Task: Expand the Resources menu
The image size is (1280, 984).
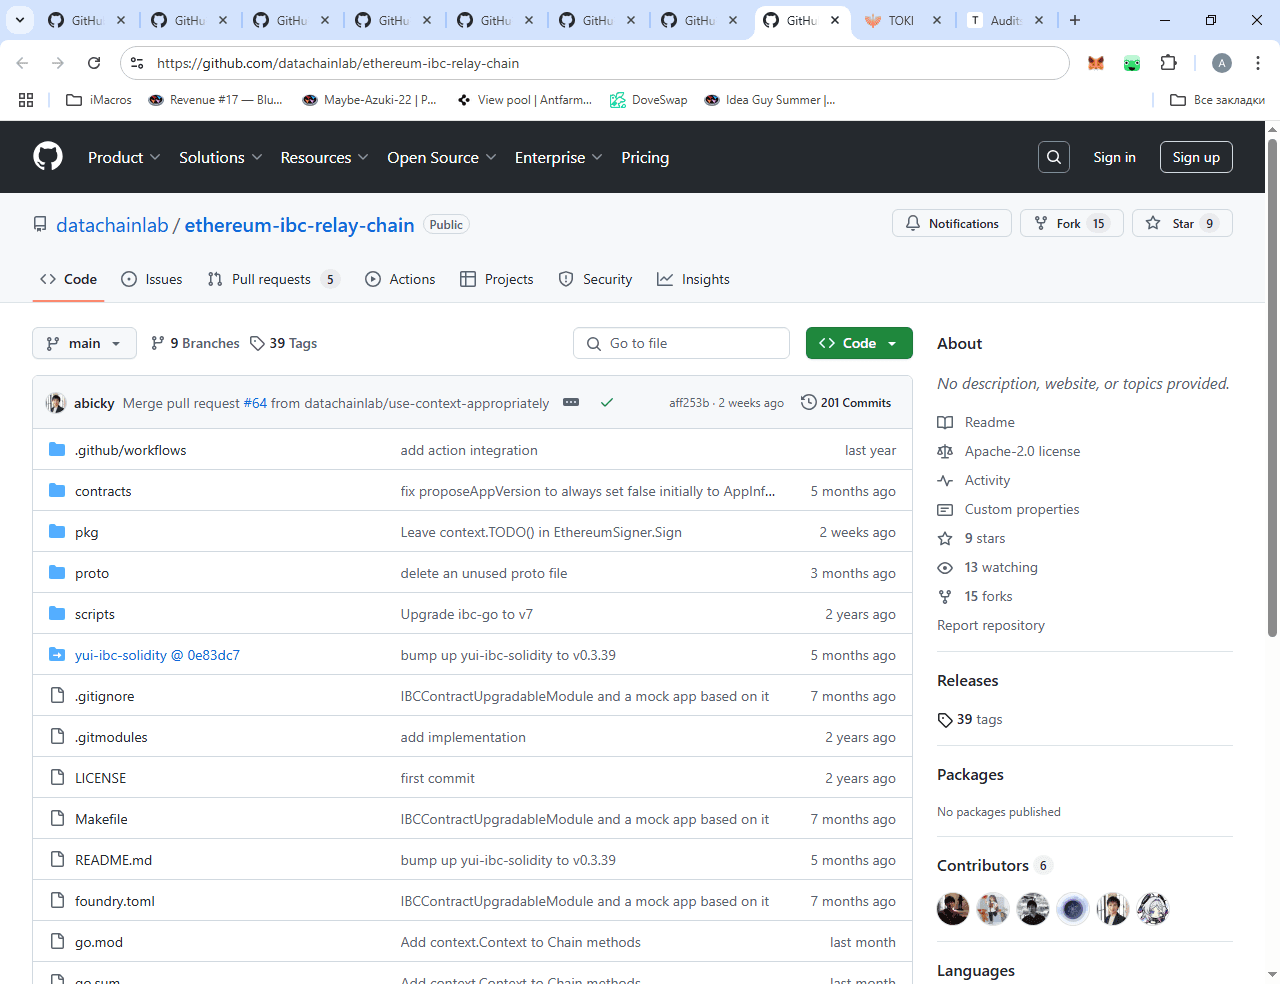Action: pyautogui.click(x=325, y=157)
